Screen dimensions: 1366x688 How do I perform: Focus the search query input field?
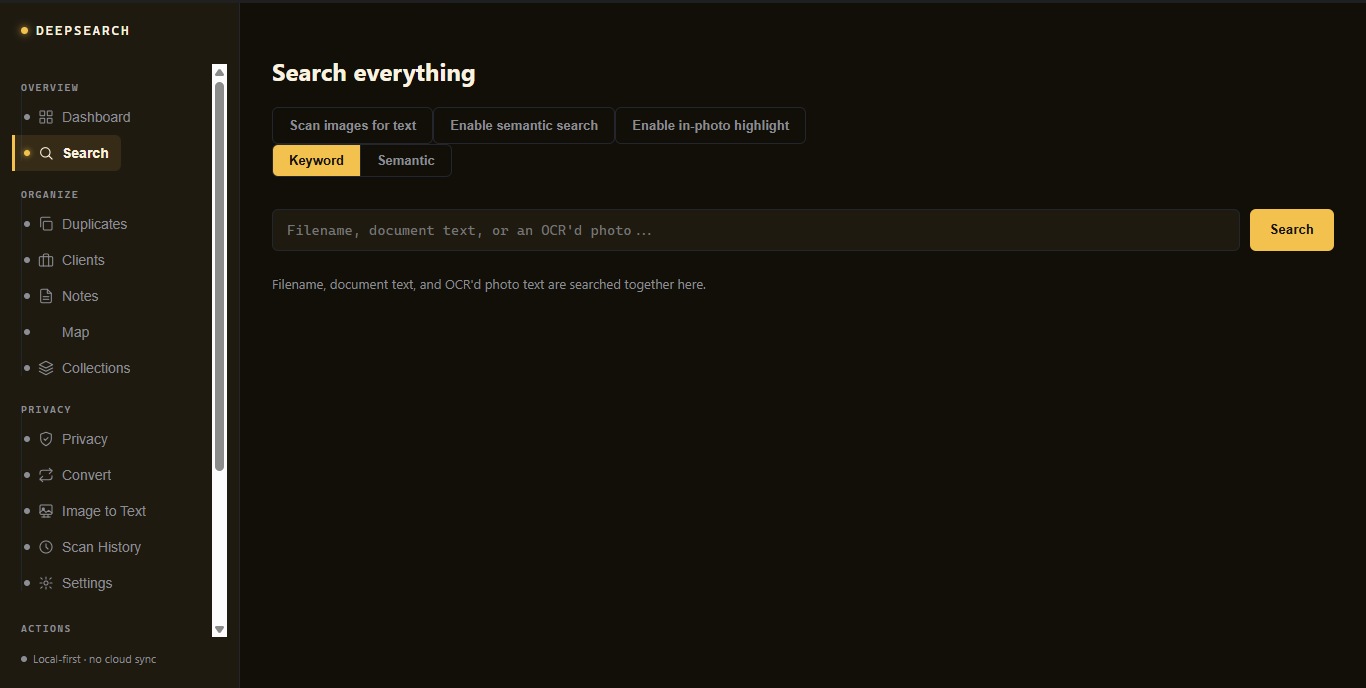[756, 230]
